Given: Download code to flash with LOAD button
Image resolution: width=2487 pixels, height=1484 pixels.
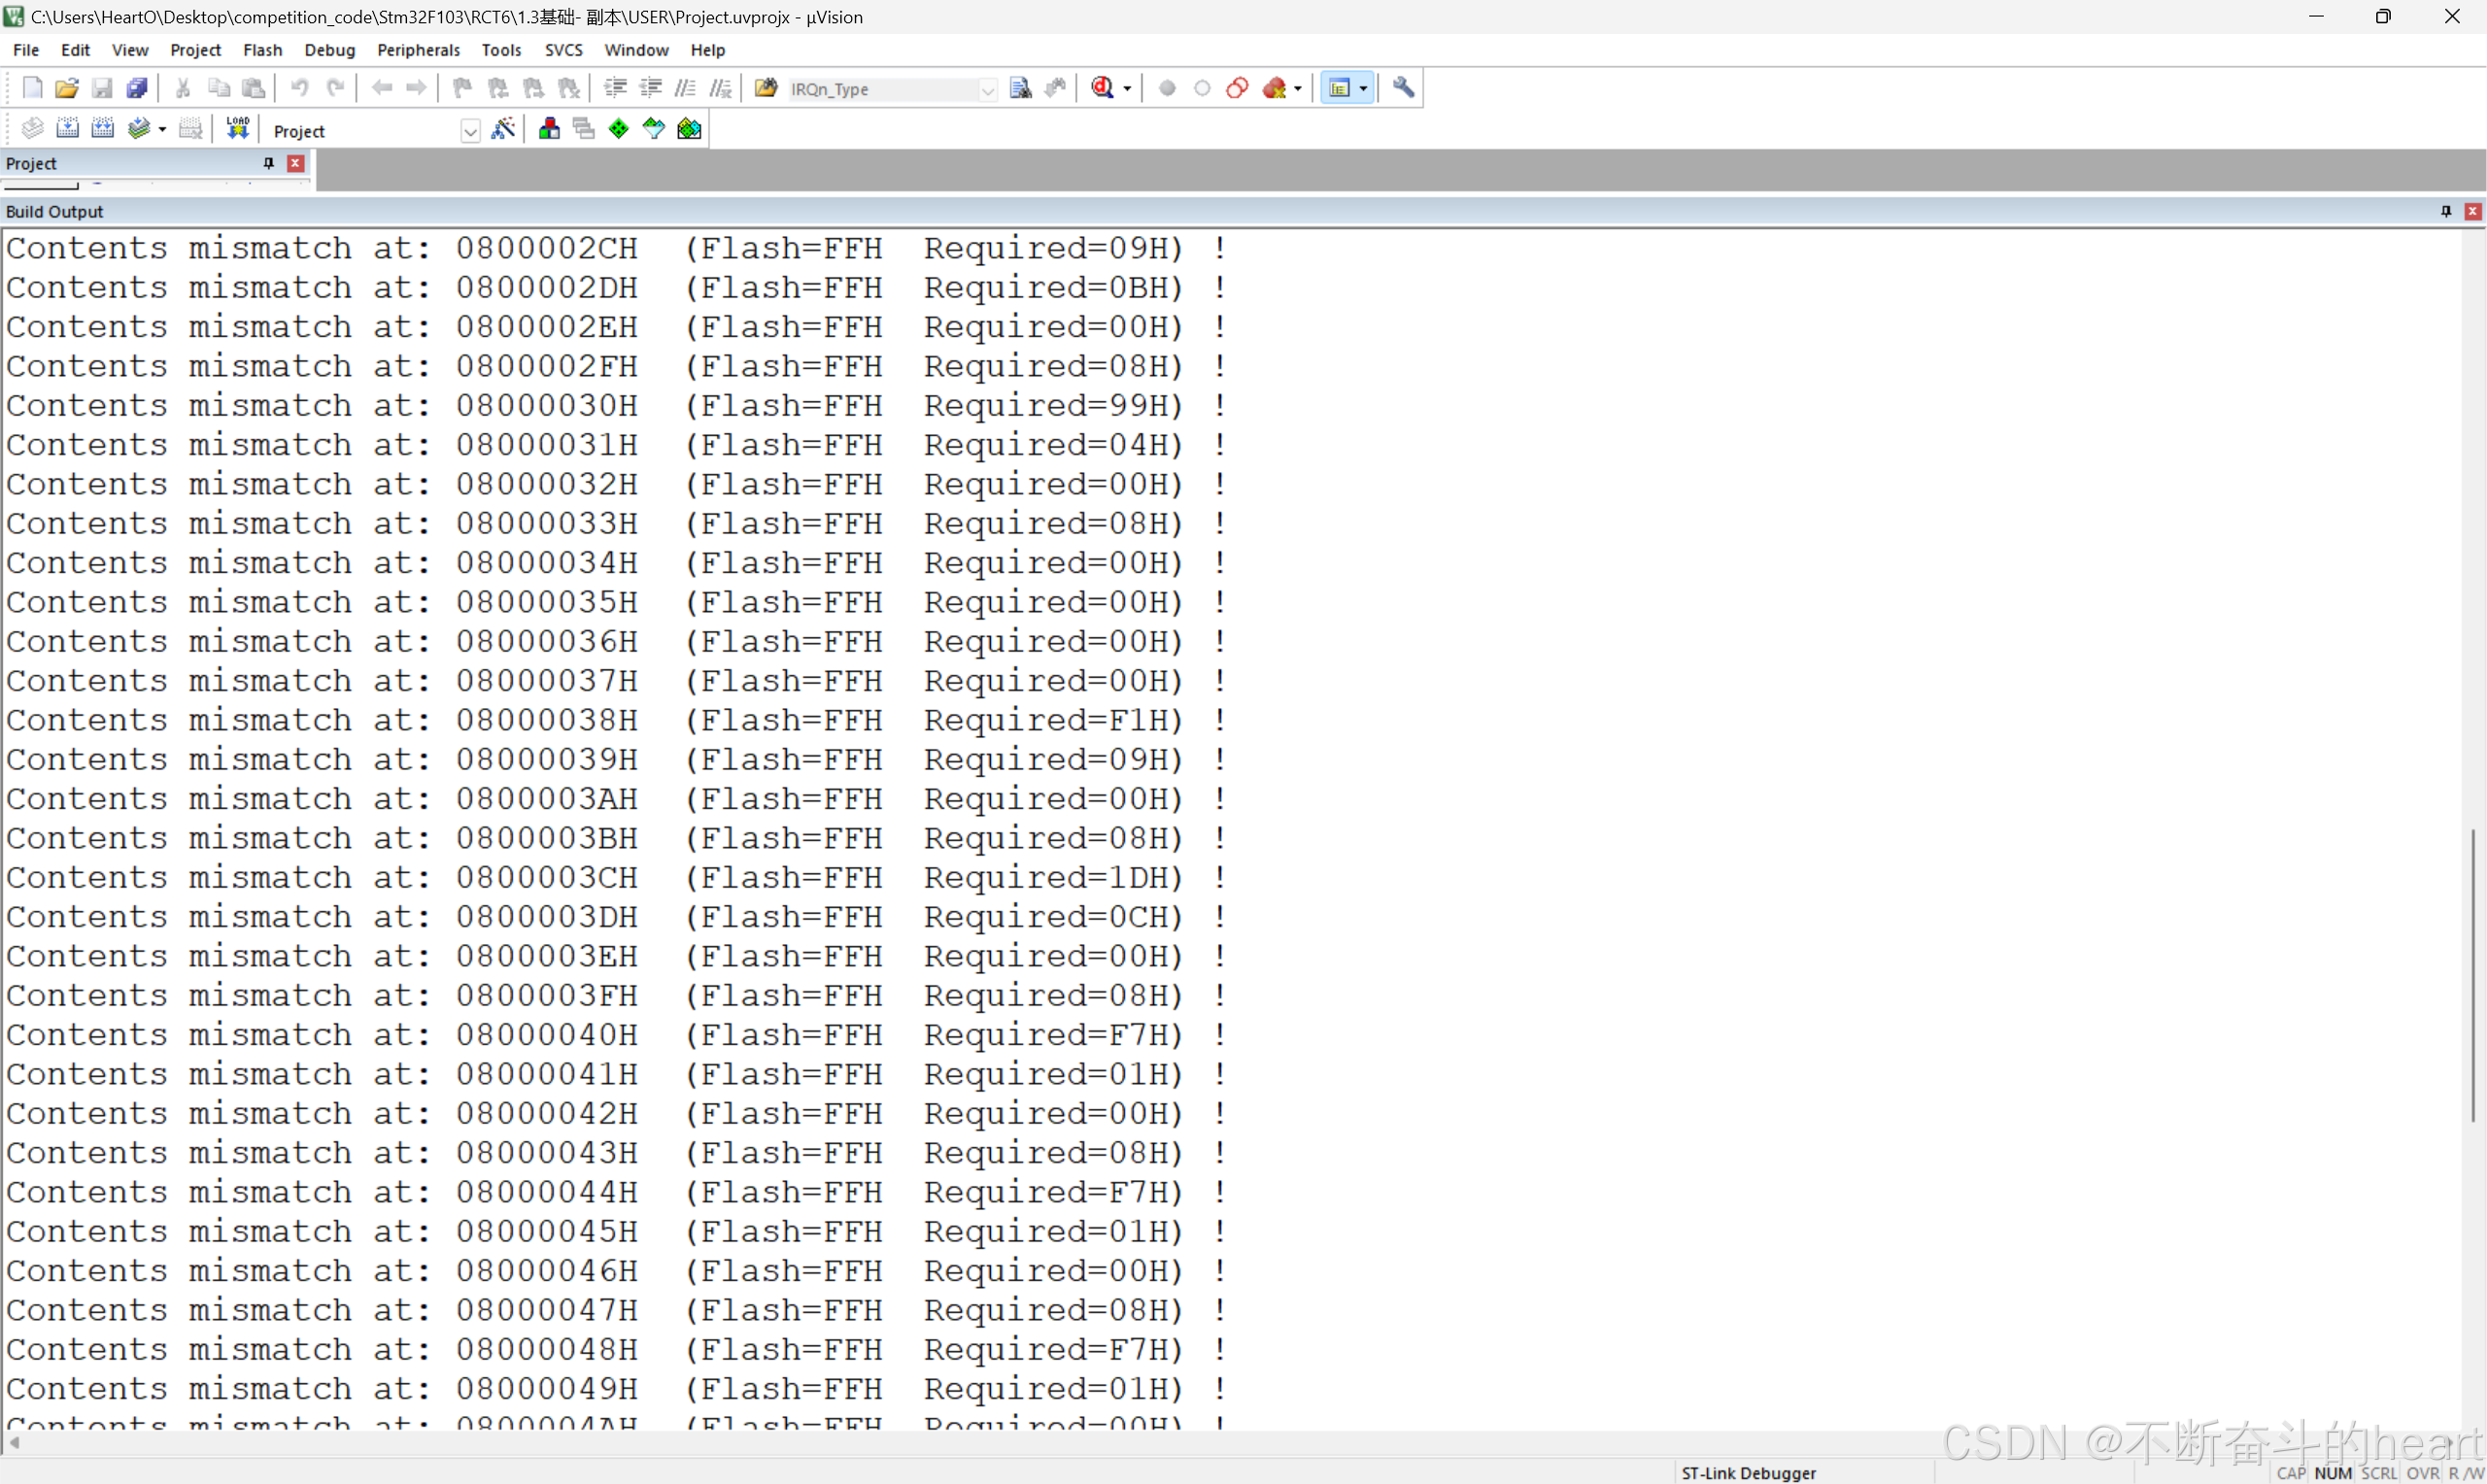Looking at the screenshot, I should pyautogui.click(x=237, y=128).
